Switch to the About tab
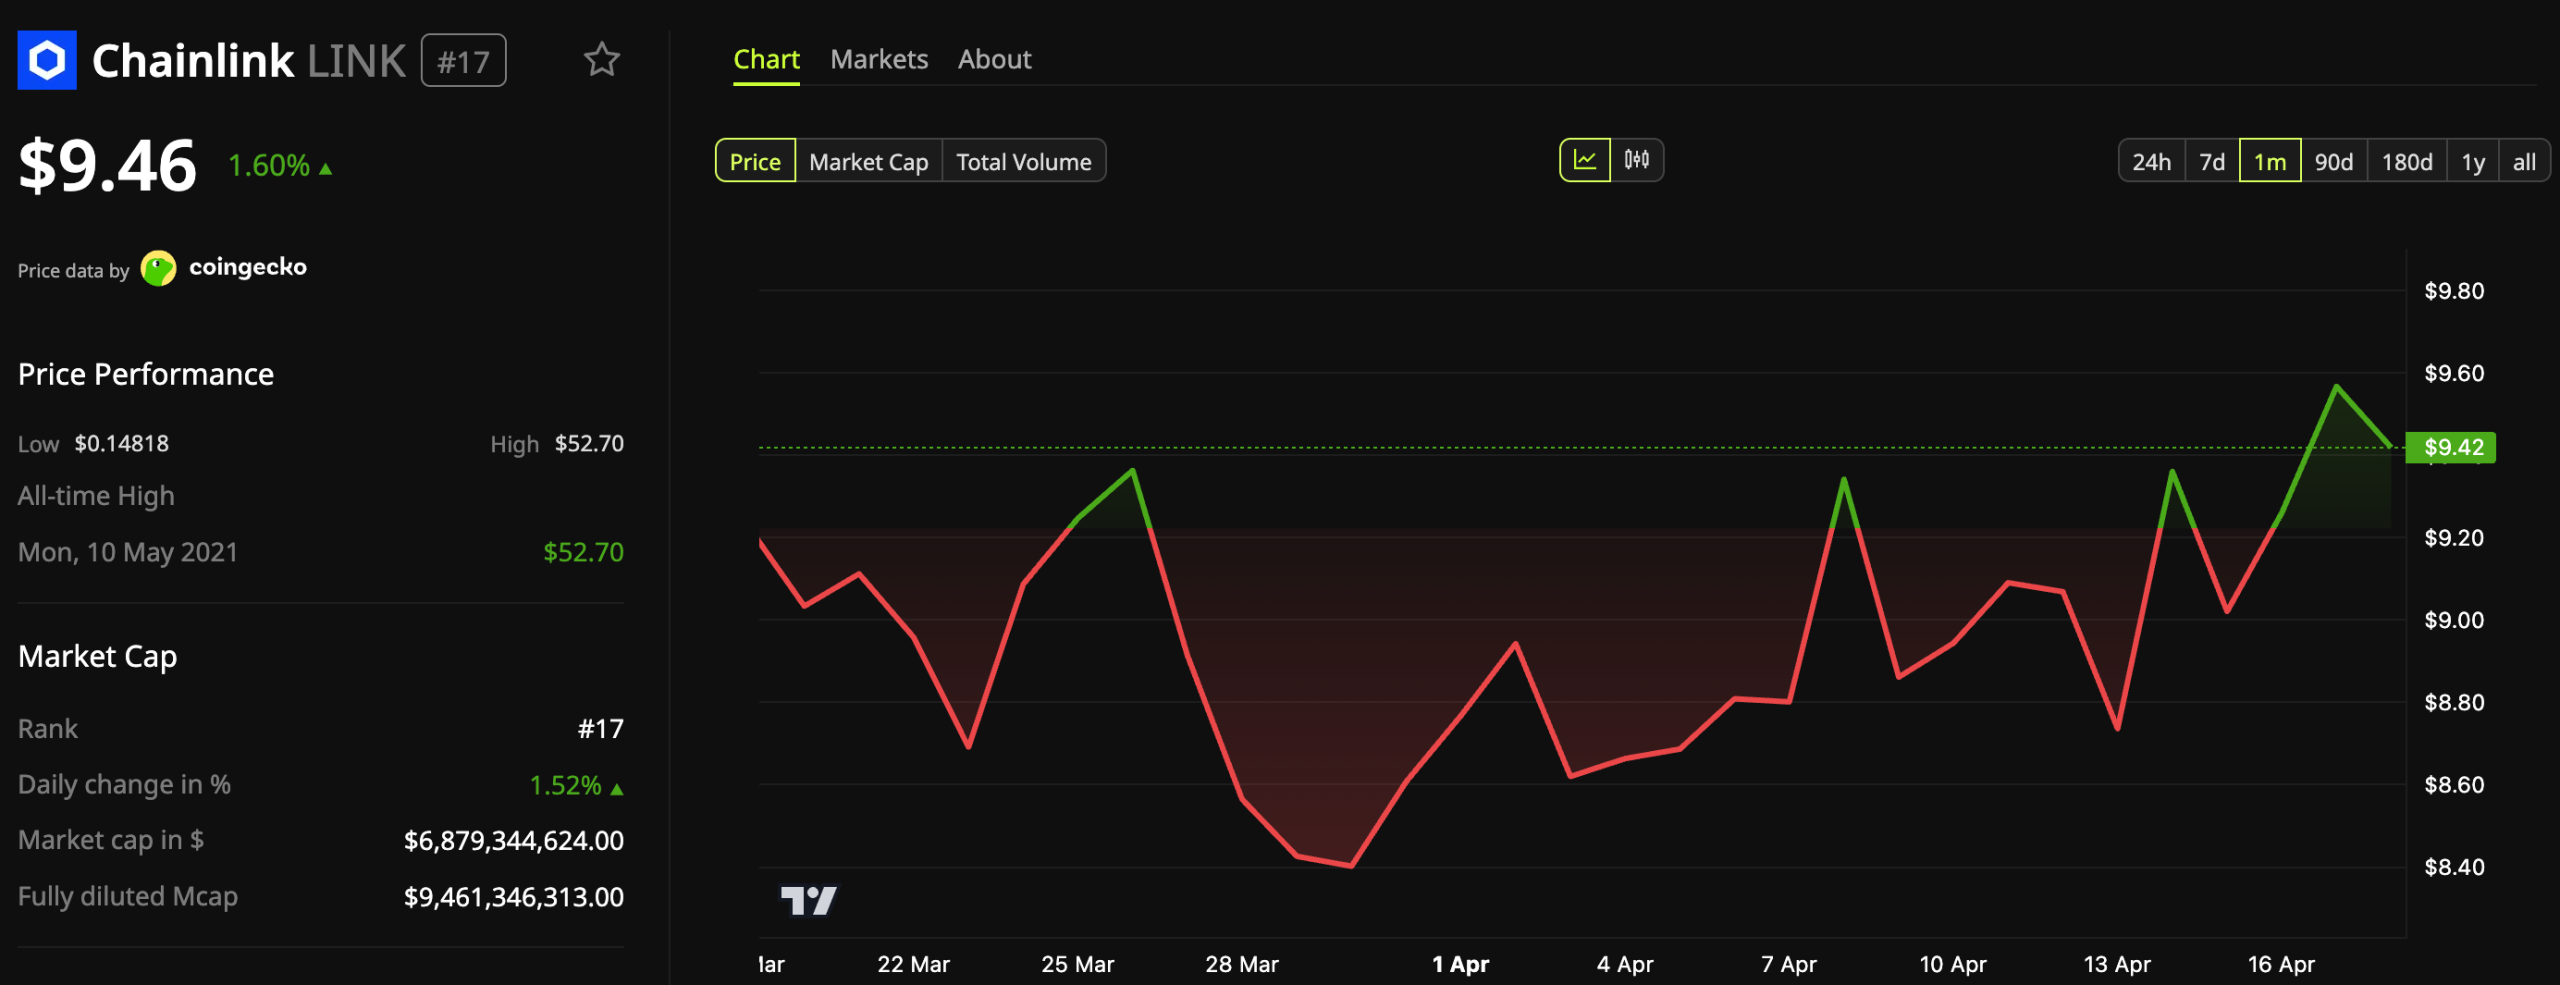This screenshot has height=985, width=2560. point(995,59)
